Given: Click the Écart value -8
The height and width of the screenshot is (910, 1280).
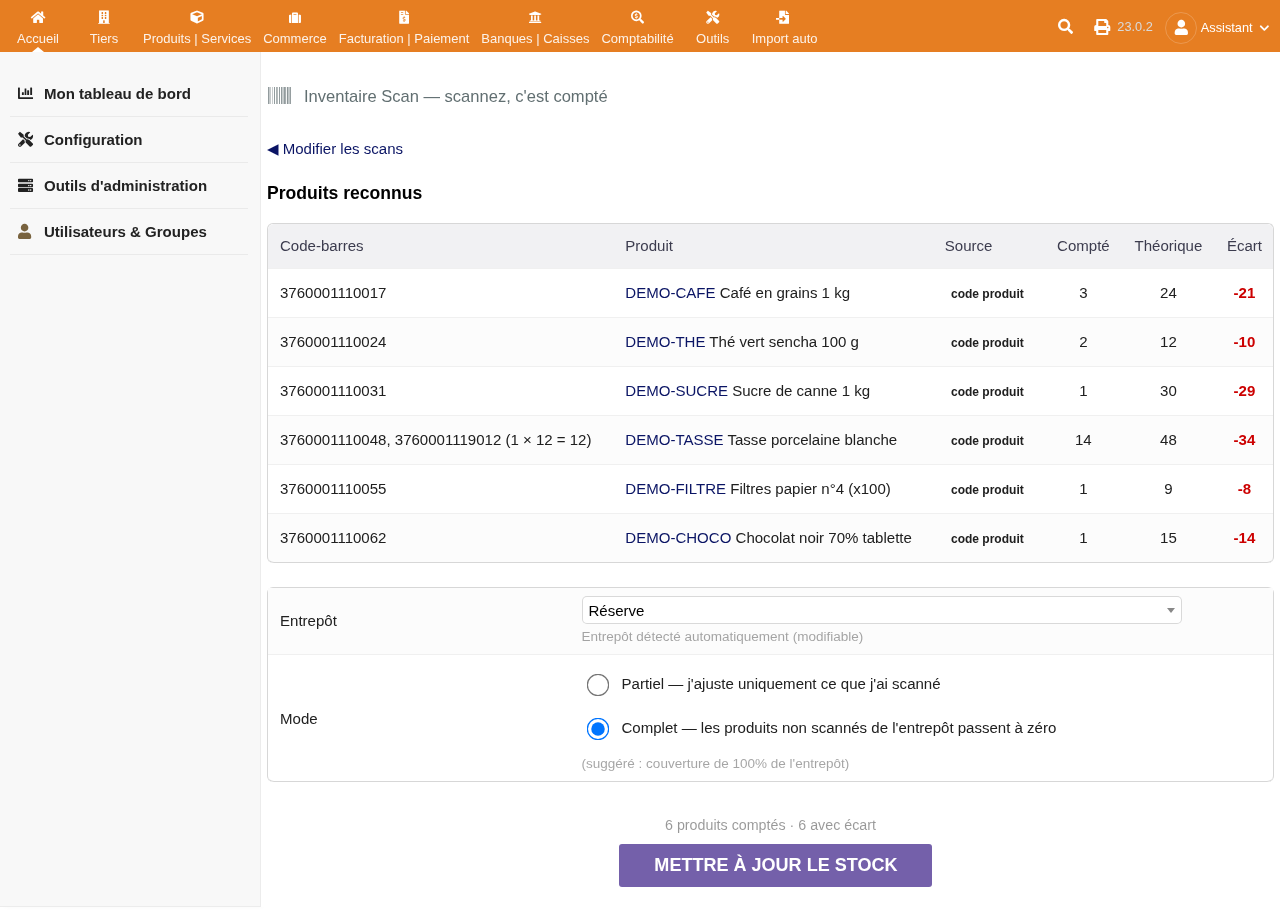Looking at the screenshot, I should pyautogui.click(x=1244, y=489).
